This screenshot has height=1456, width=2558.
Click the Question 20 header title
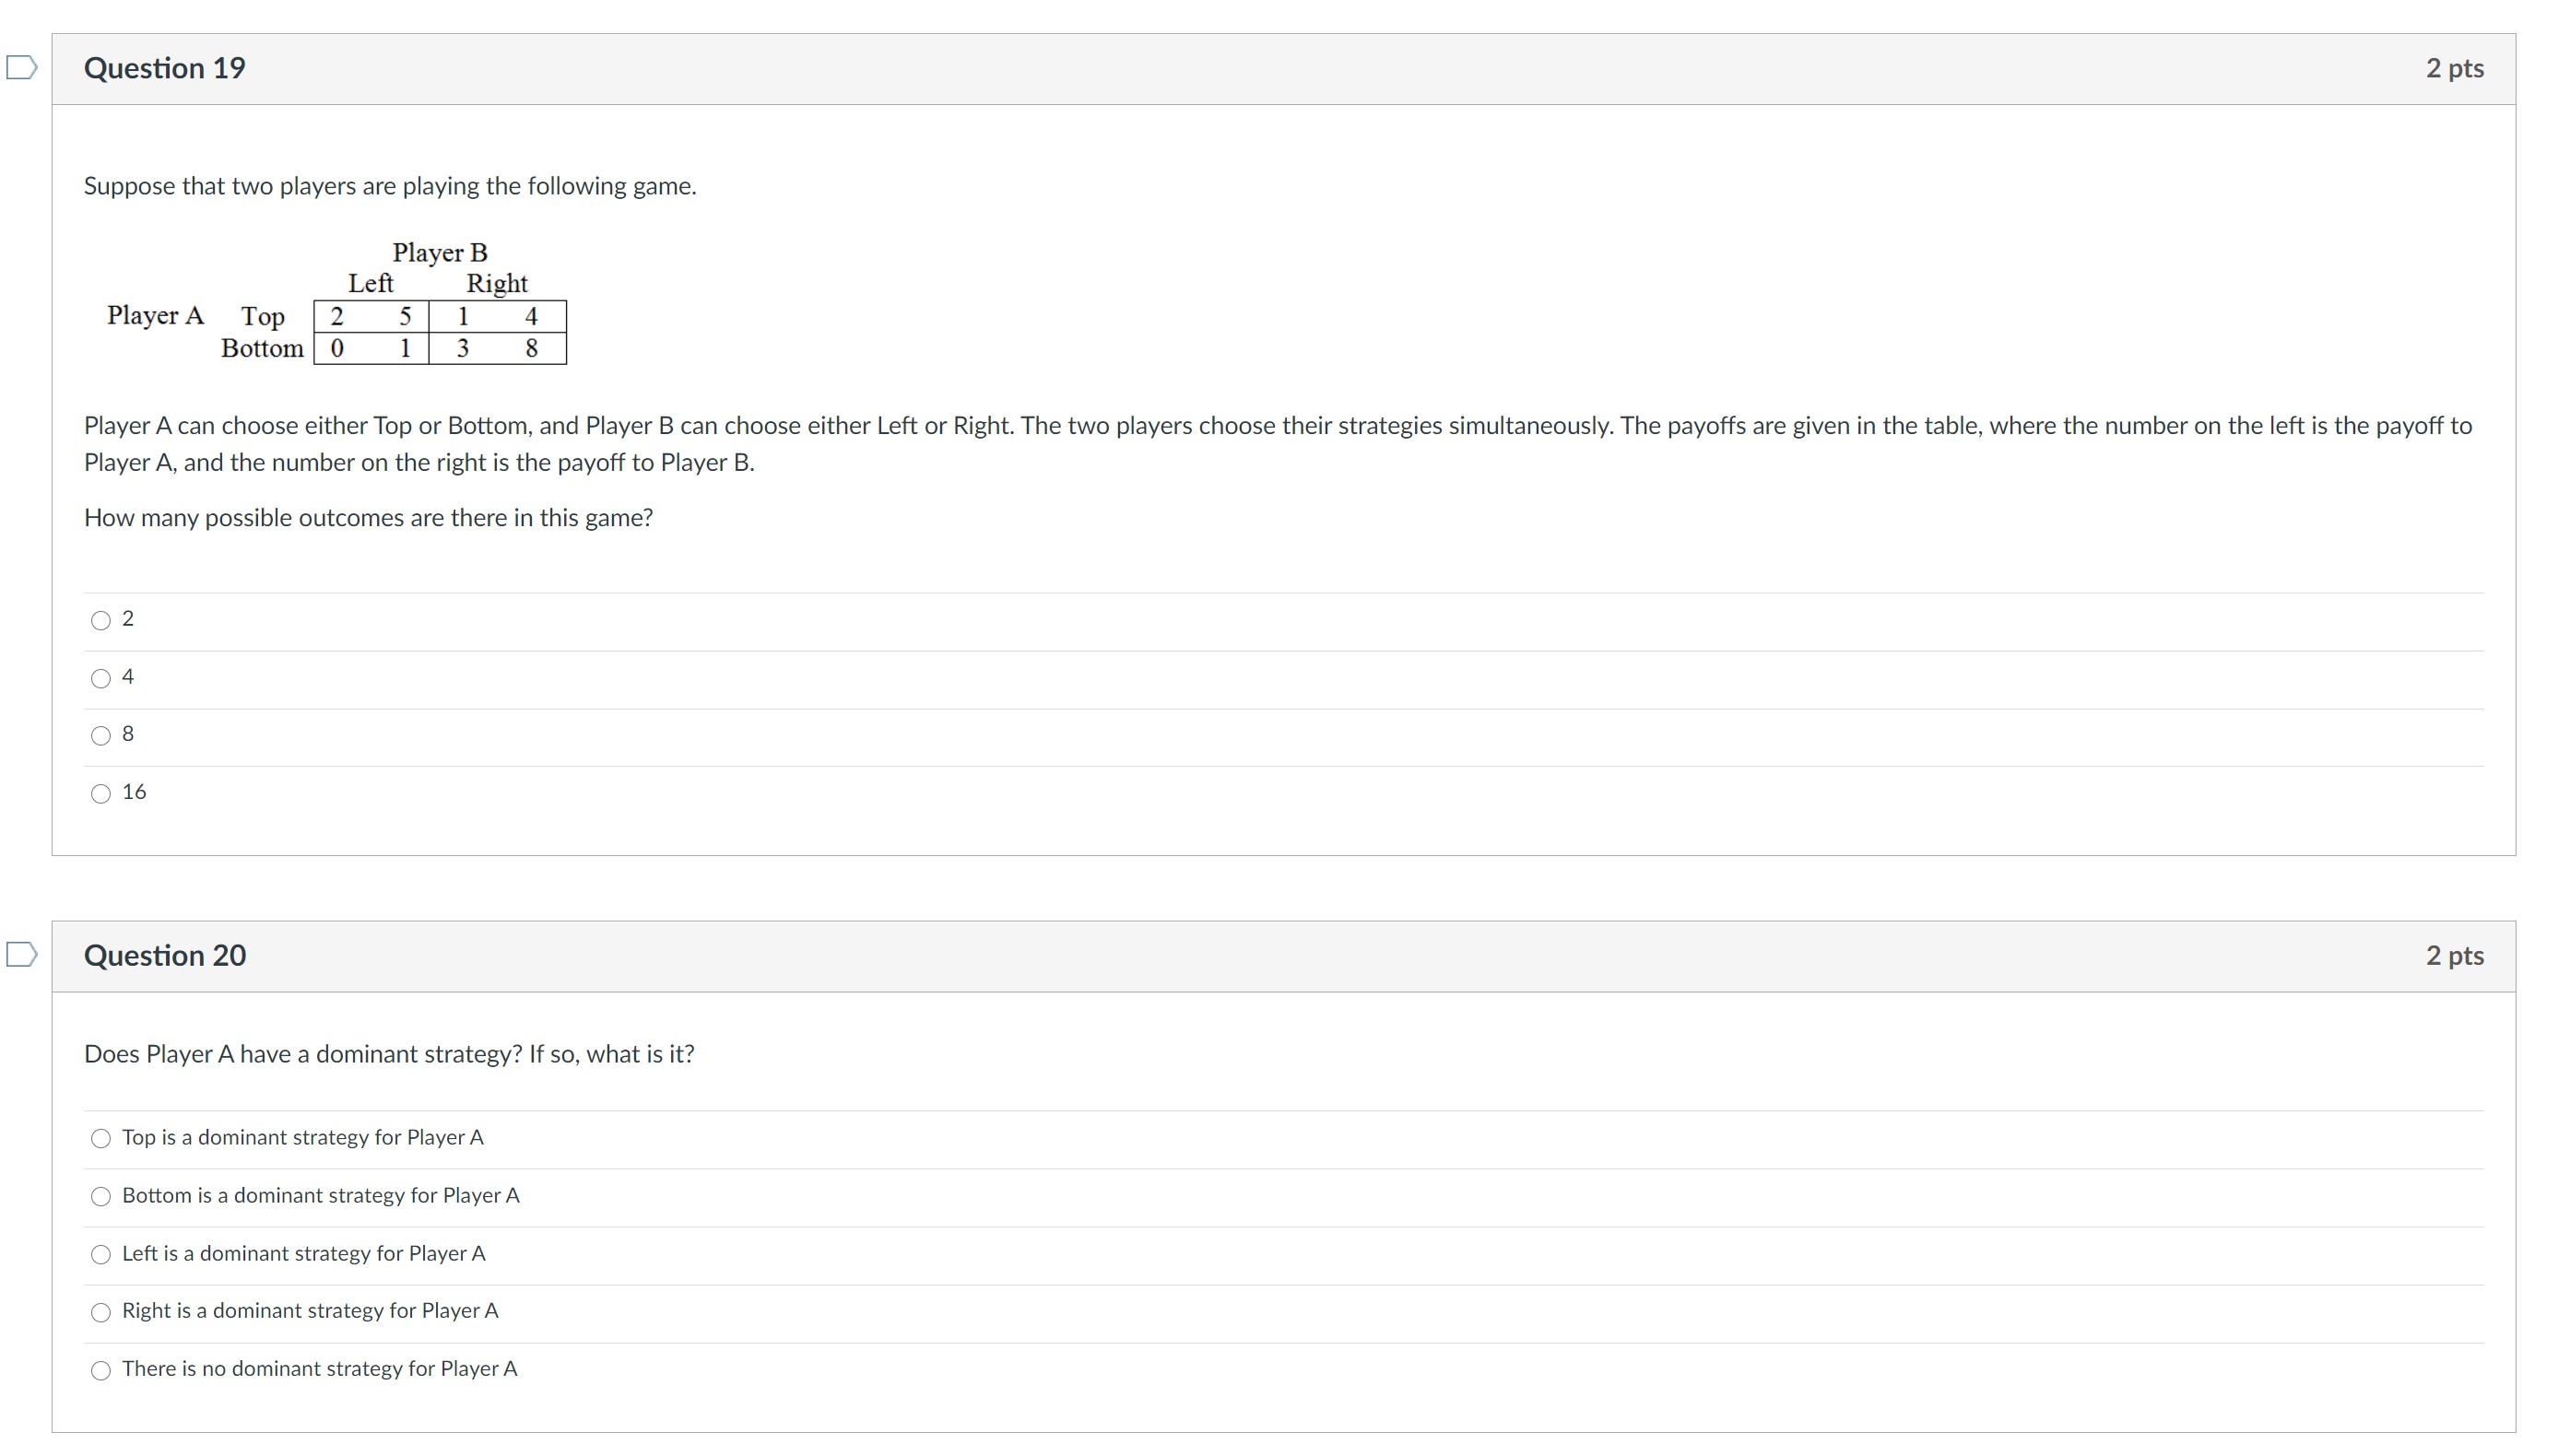coord(165,956)
